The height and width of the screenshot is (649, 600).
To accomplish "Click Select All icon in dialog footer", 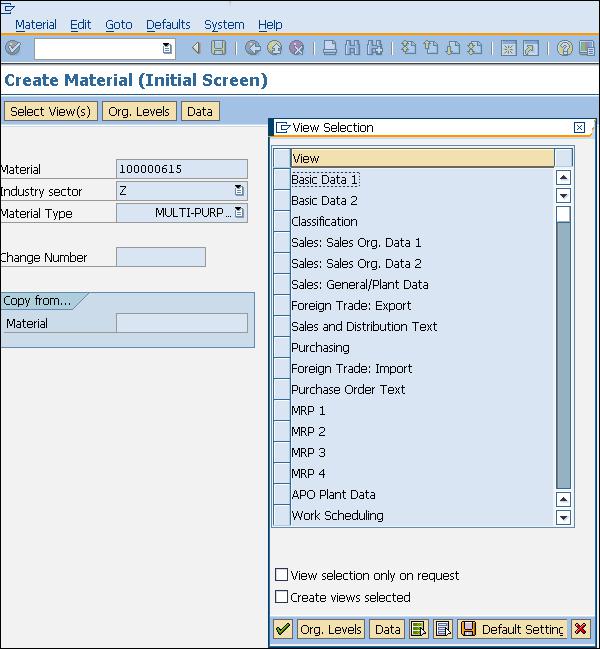I will tap(419, 629).
